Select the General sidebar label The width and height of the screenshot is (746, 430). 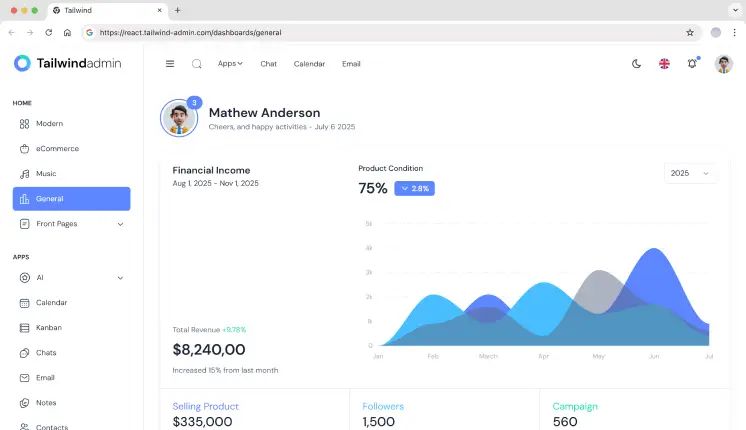point(49,199)
